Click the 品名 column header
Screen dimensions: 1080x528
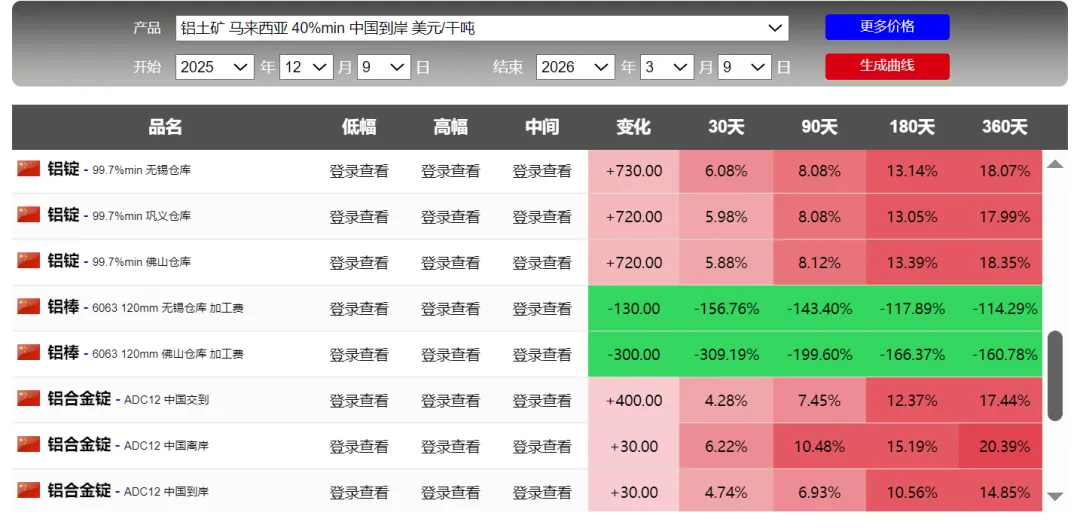[x=165, y=127]
